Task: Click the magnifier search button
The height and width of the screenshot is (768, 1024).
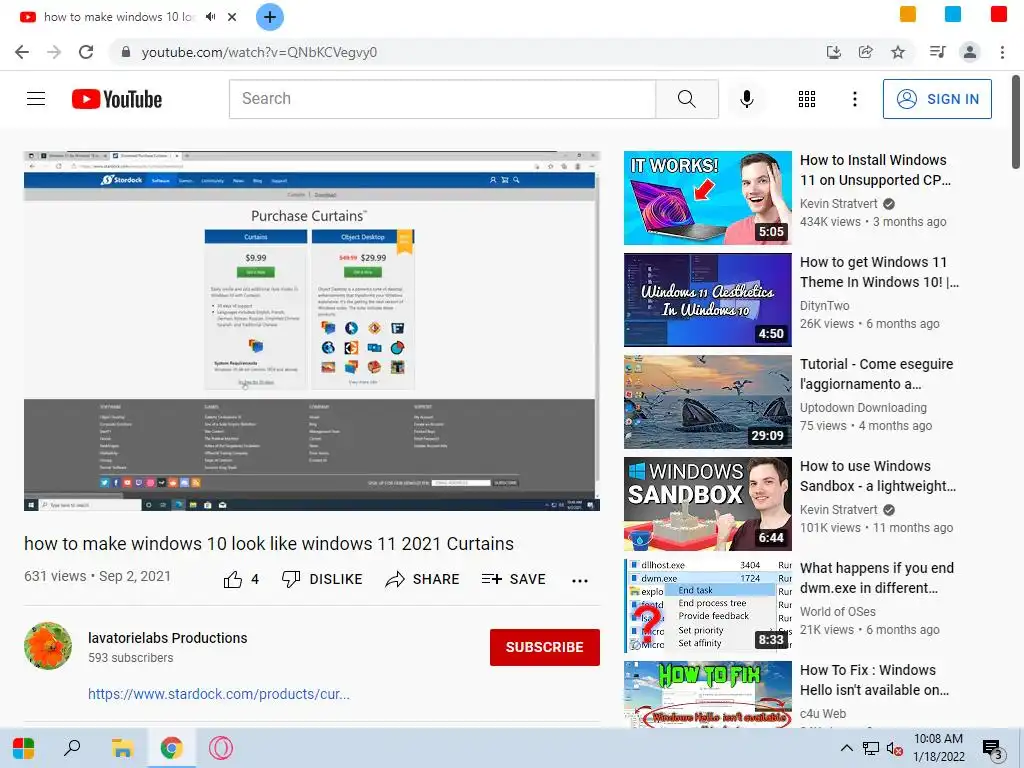Action: pyautogui.click(x=686, y=99)
